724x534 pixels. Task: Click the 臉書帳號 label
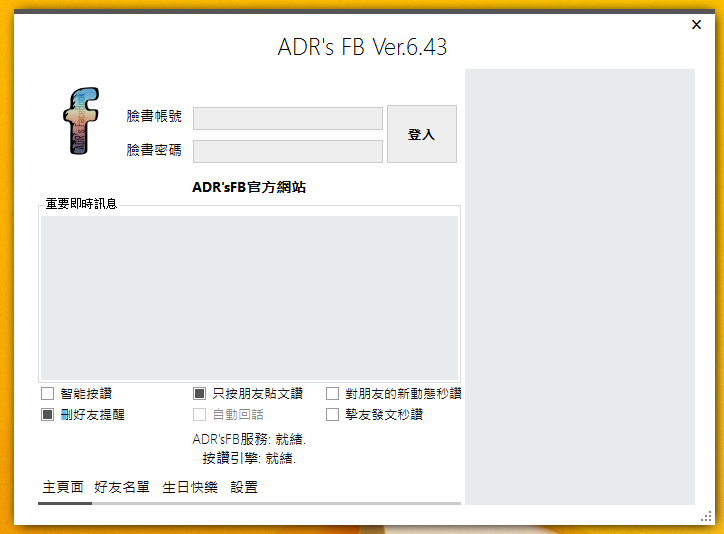click(x=154, y=116)
